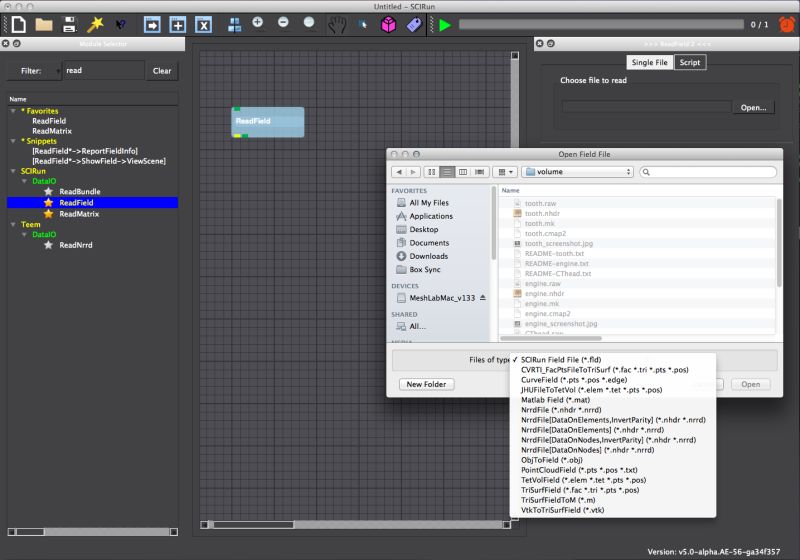Open Documents in the dialog sidebar
This screenshot has width=800, height=560.
pyautogui.click(x=423, y=243)
